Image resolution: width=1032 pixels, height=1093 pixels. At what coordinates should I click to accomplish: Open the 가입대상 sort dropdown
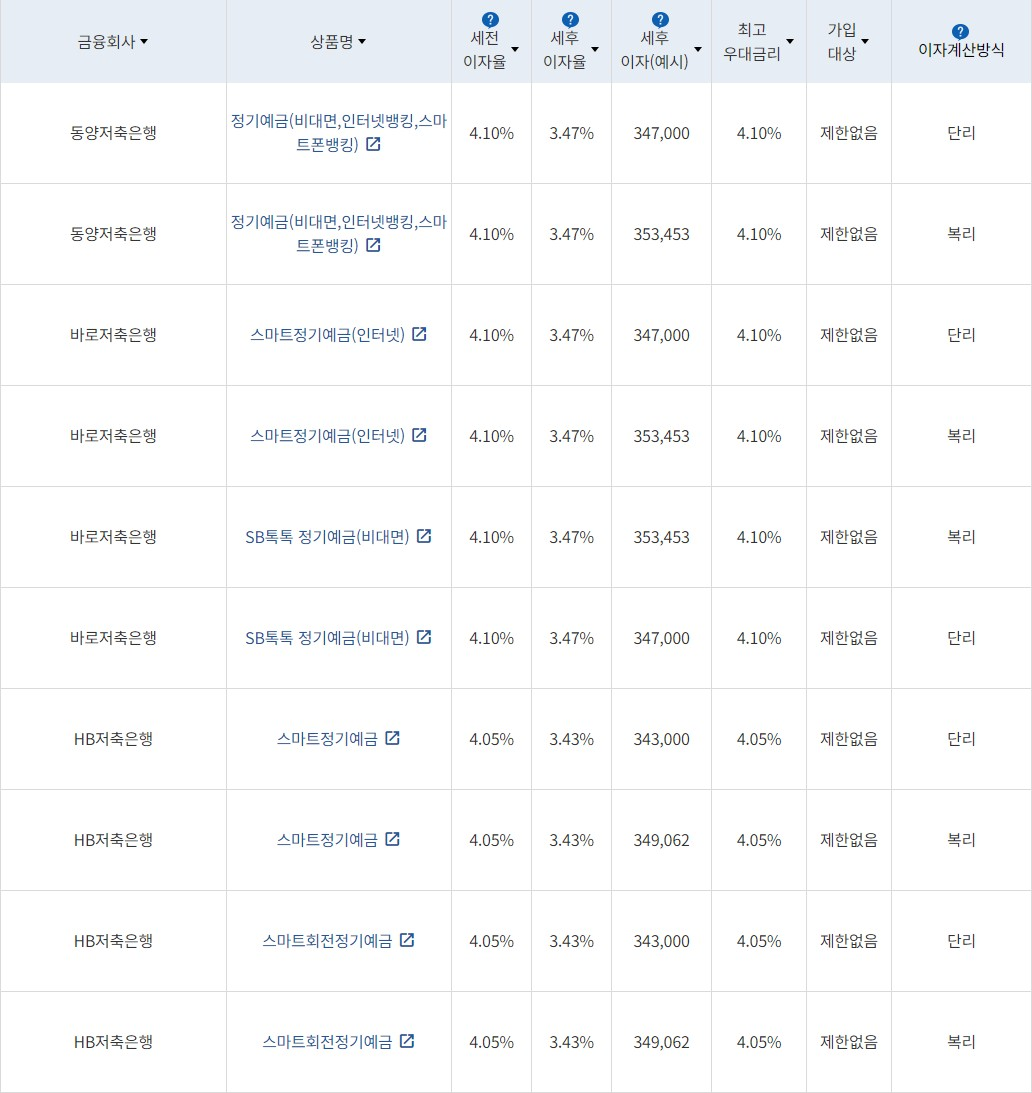tap(866, 41)
